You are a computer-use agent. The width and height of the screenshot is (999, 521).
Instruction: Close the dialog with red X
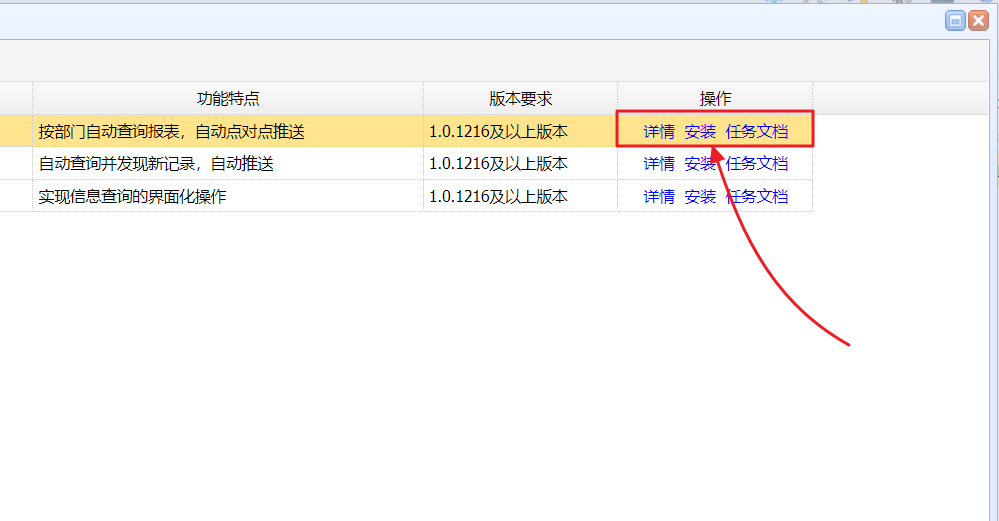pyautogui.click(x=979, y=21)
